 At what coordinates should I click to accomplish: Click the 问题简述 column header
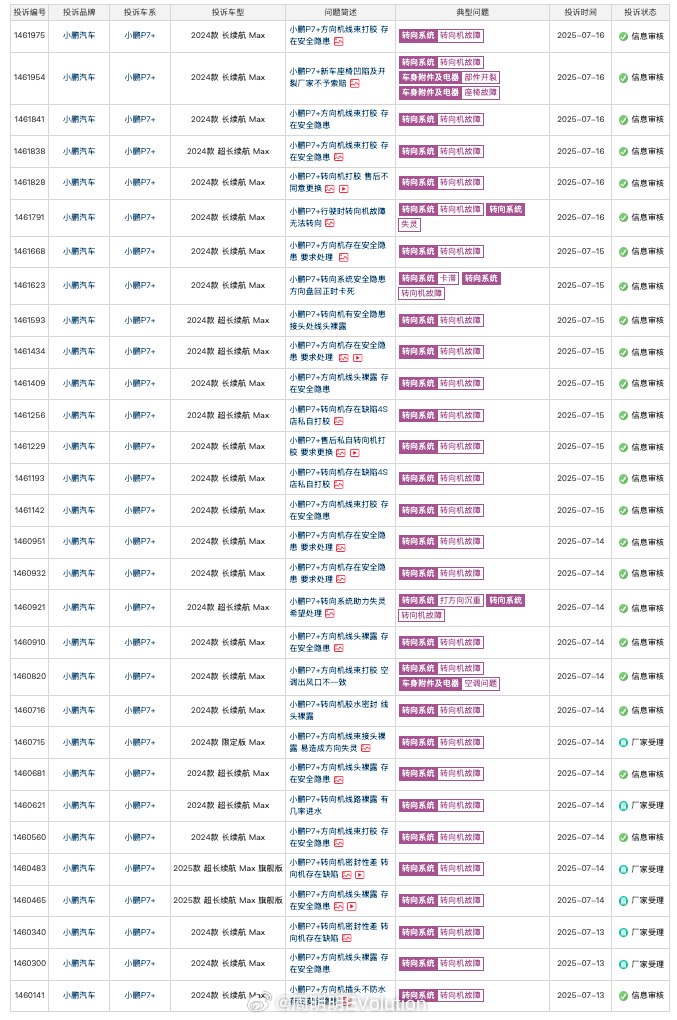[340, 12]
